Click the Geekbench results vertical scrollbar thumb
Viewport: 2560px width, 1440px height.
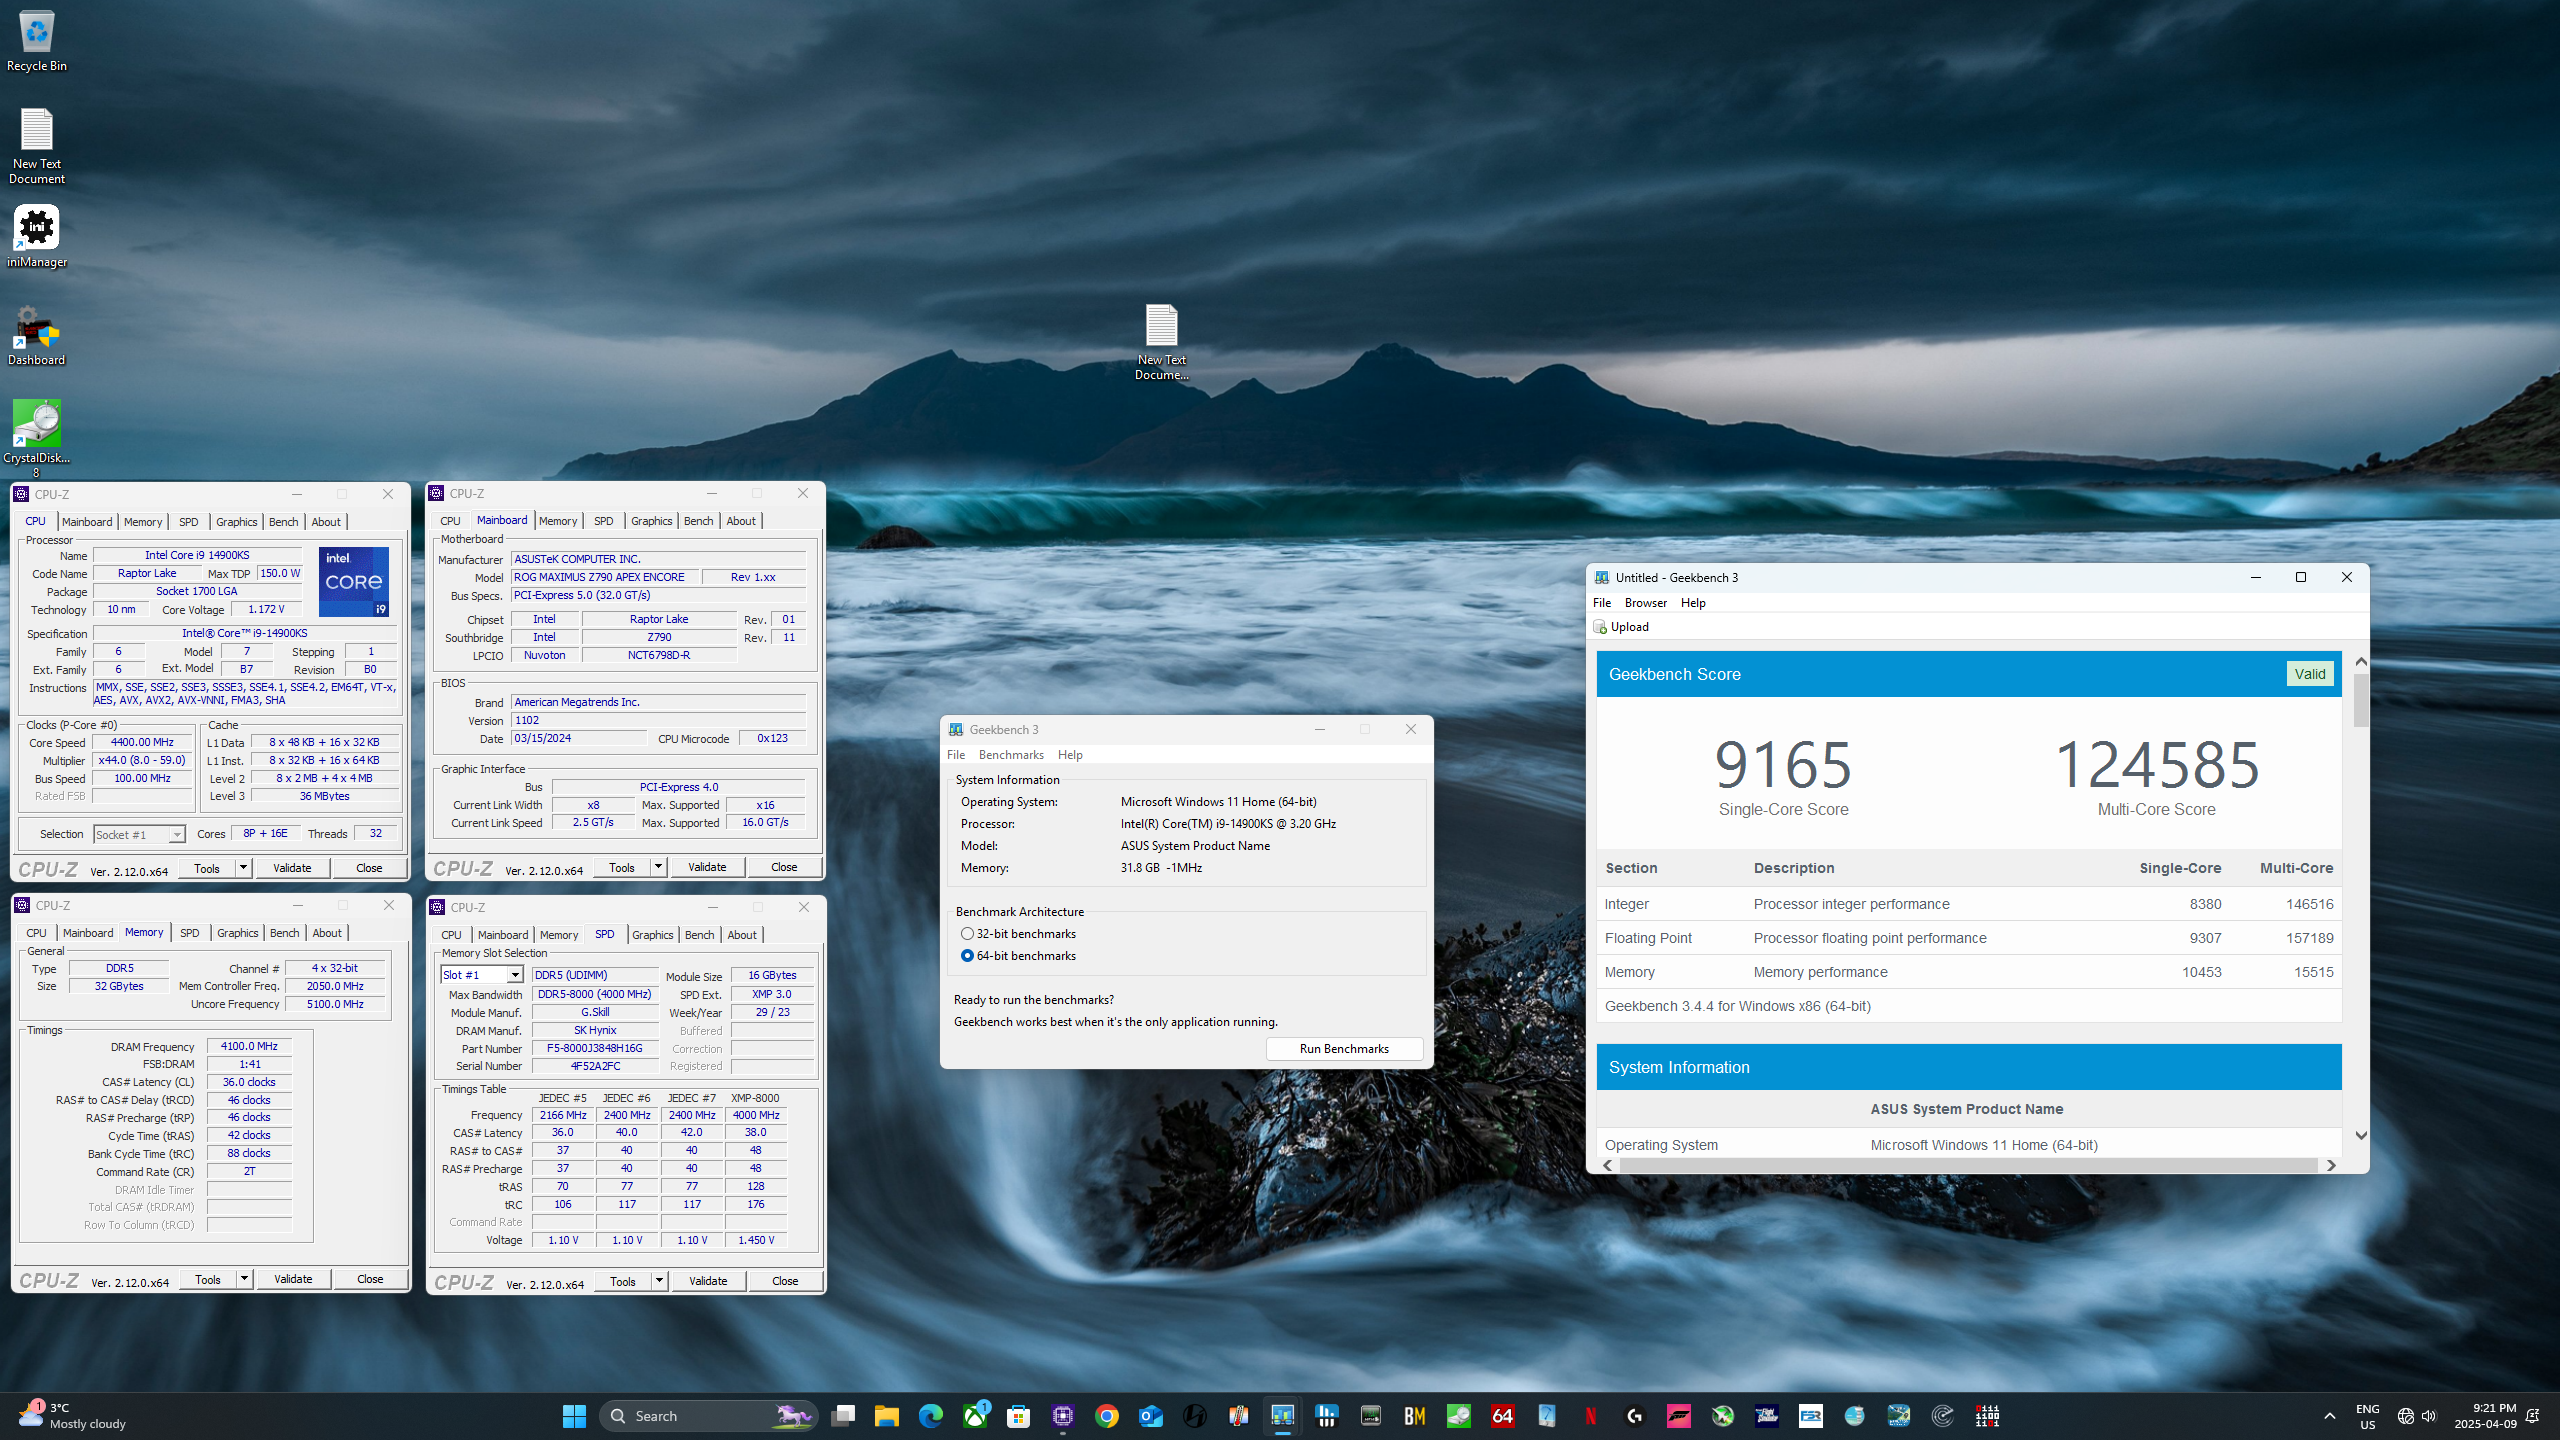pos(2361,700)
